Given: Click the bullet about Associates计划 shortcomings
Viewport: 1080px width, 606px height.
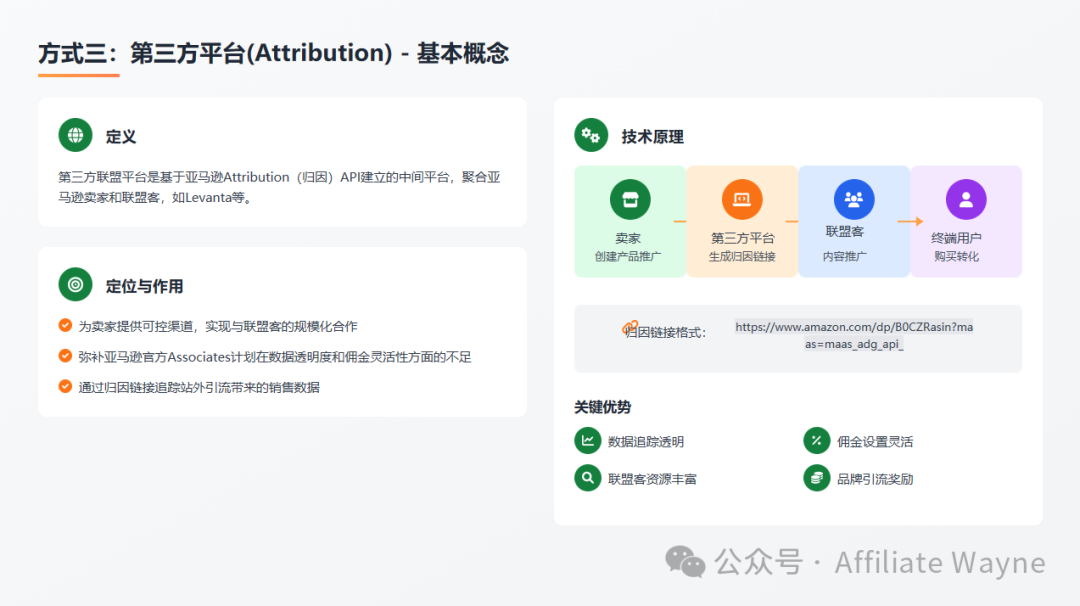Looking at the screenshot, I should [275, 357].
